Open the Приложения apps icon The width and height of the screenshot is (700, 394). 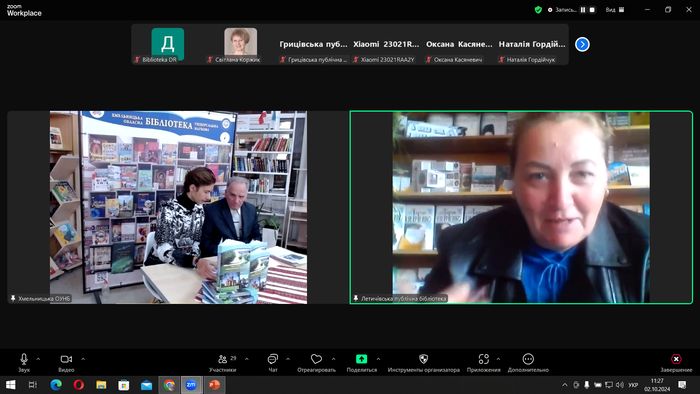click(483, 359)
